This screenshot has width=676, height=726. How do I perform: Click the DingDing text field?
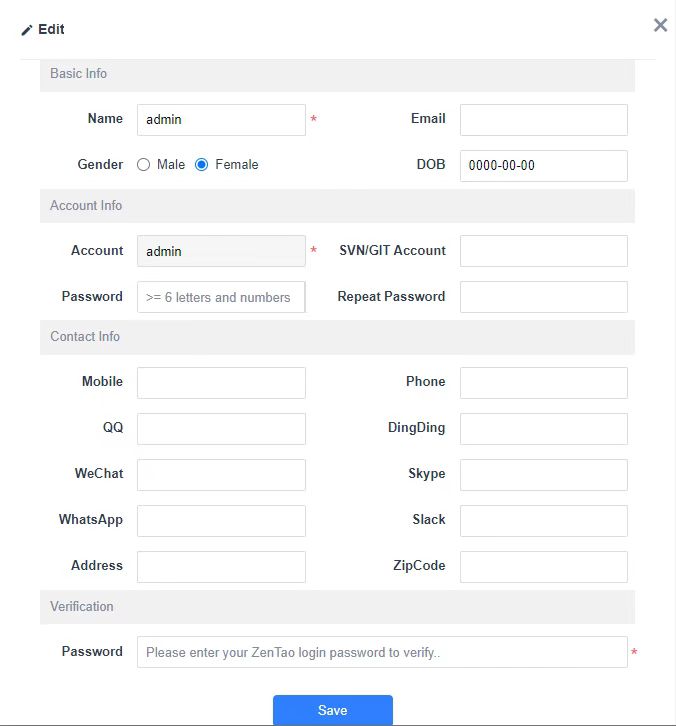point(543,428)
